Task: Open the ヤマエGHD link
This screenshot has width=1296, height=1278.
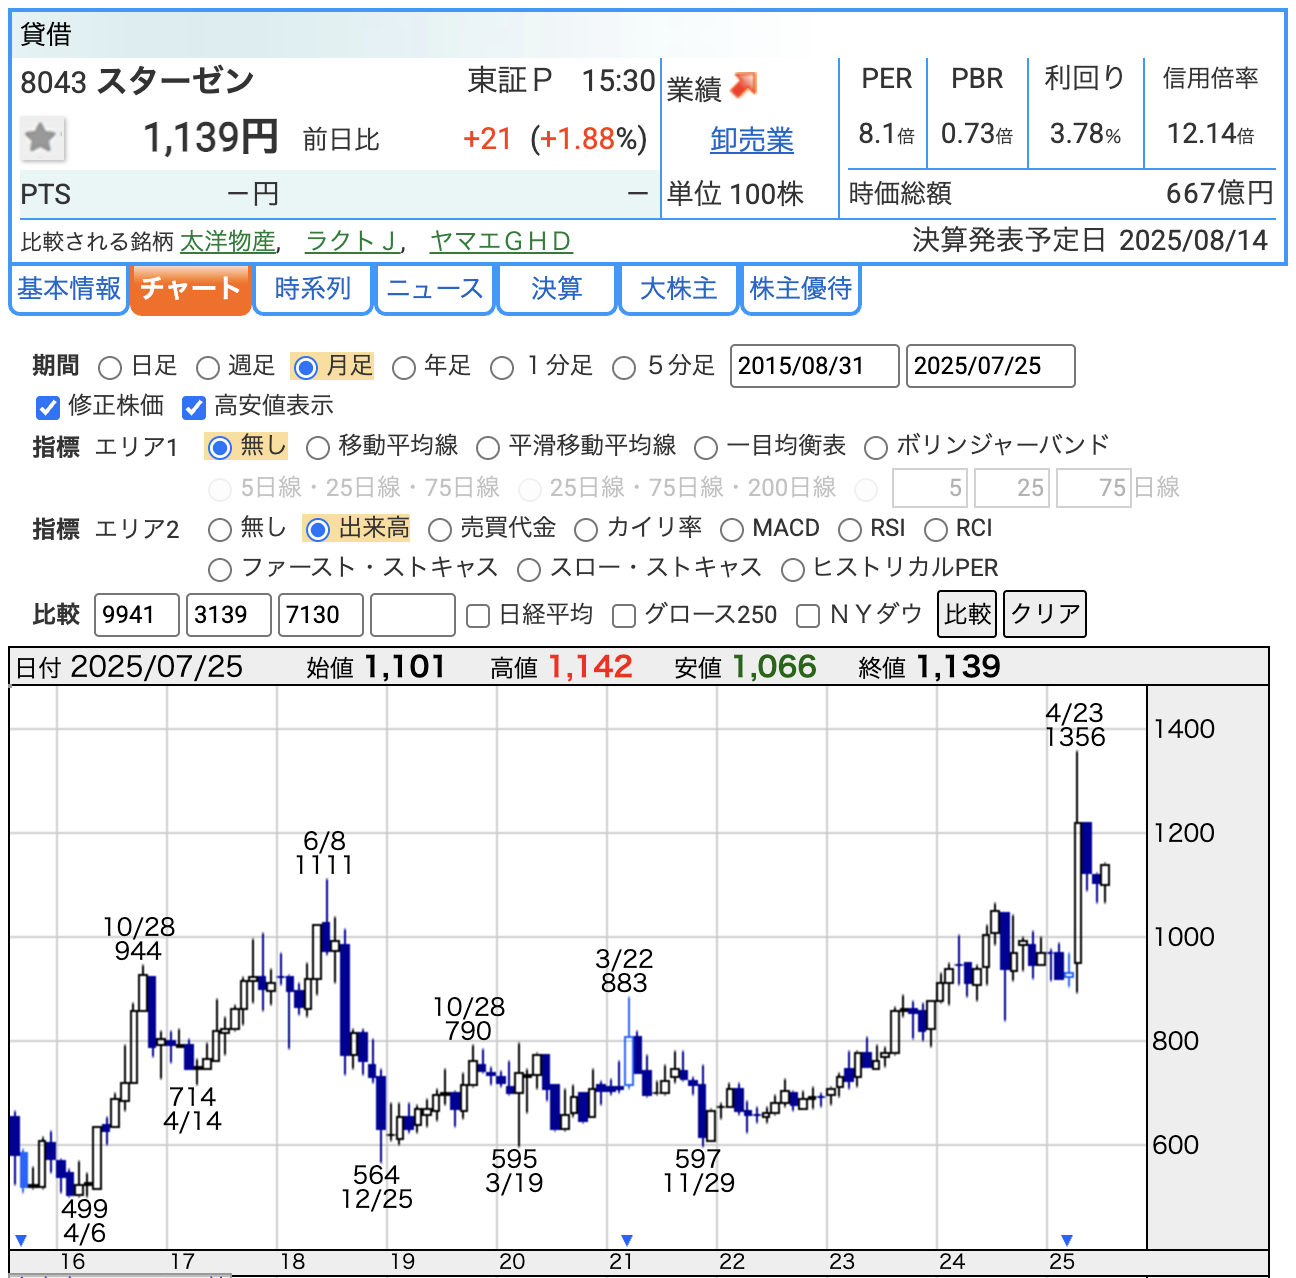Action: pyautogui.click(x=501, y=242)
